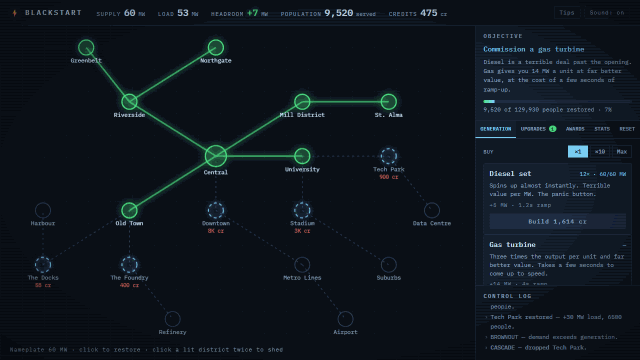The width and height of the screenshot is (640, 360).
Task: Open the Stats tab
Action: [x=602, y=129]
